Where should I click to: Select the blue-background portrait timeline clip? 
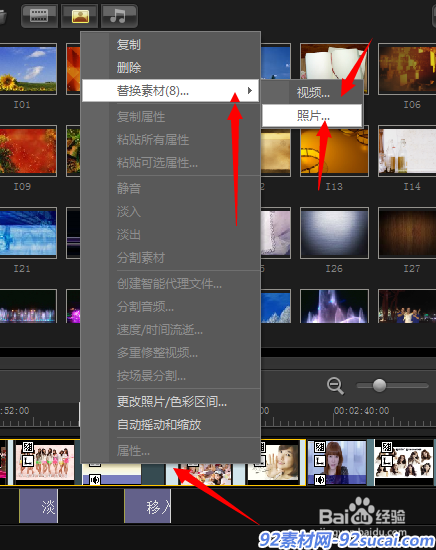point(337,462)
